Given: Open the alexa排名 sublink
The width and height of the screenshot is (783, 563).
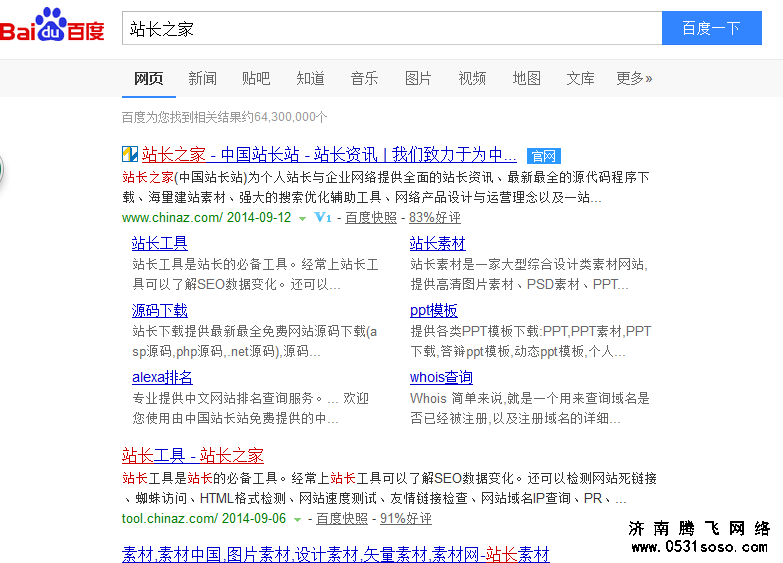Looking at the screenshot, I should [162, 377].
